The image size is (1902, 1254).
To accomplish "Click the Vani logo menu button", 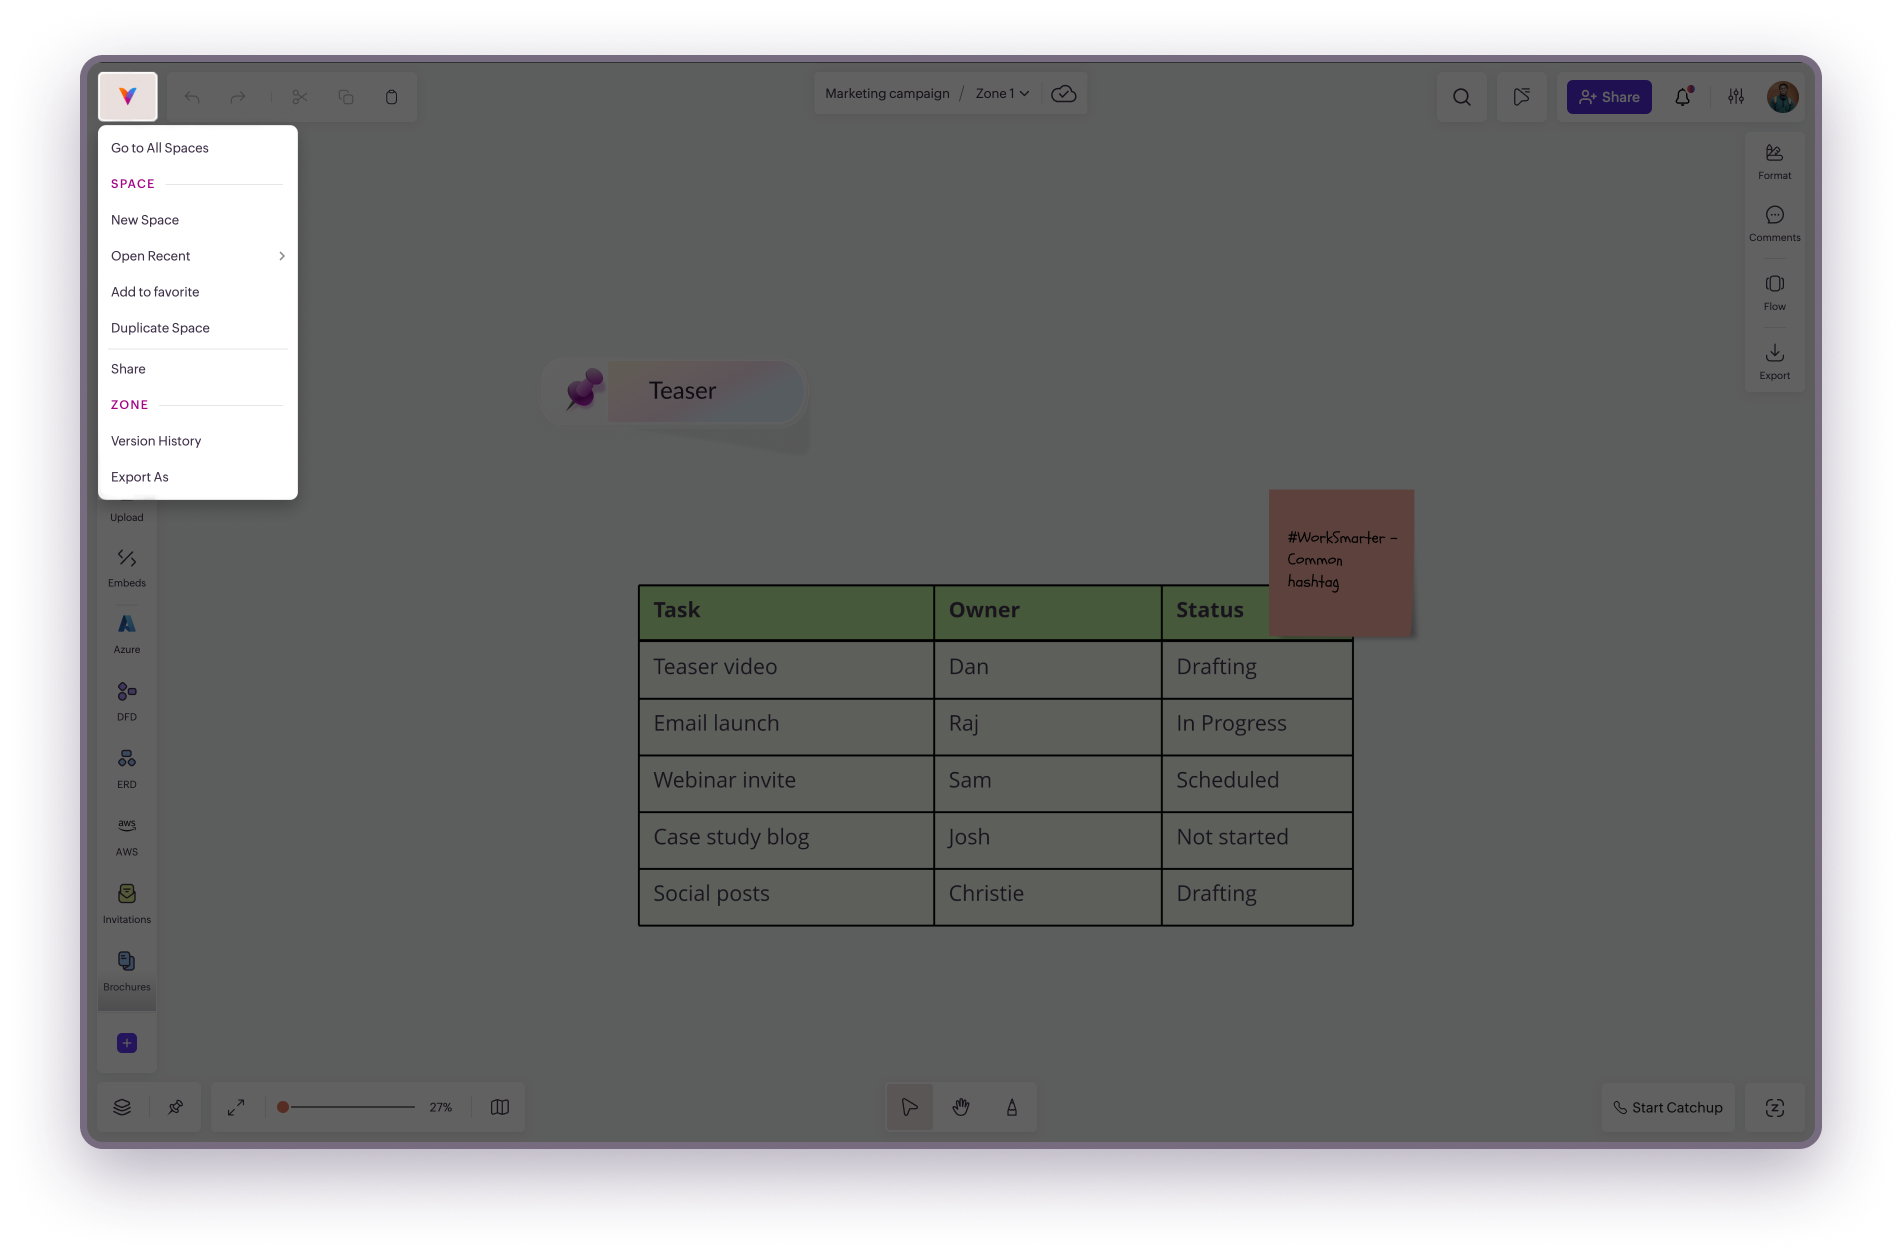I will click(x=128, y=97).
